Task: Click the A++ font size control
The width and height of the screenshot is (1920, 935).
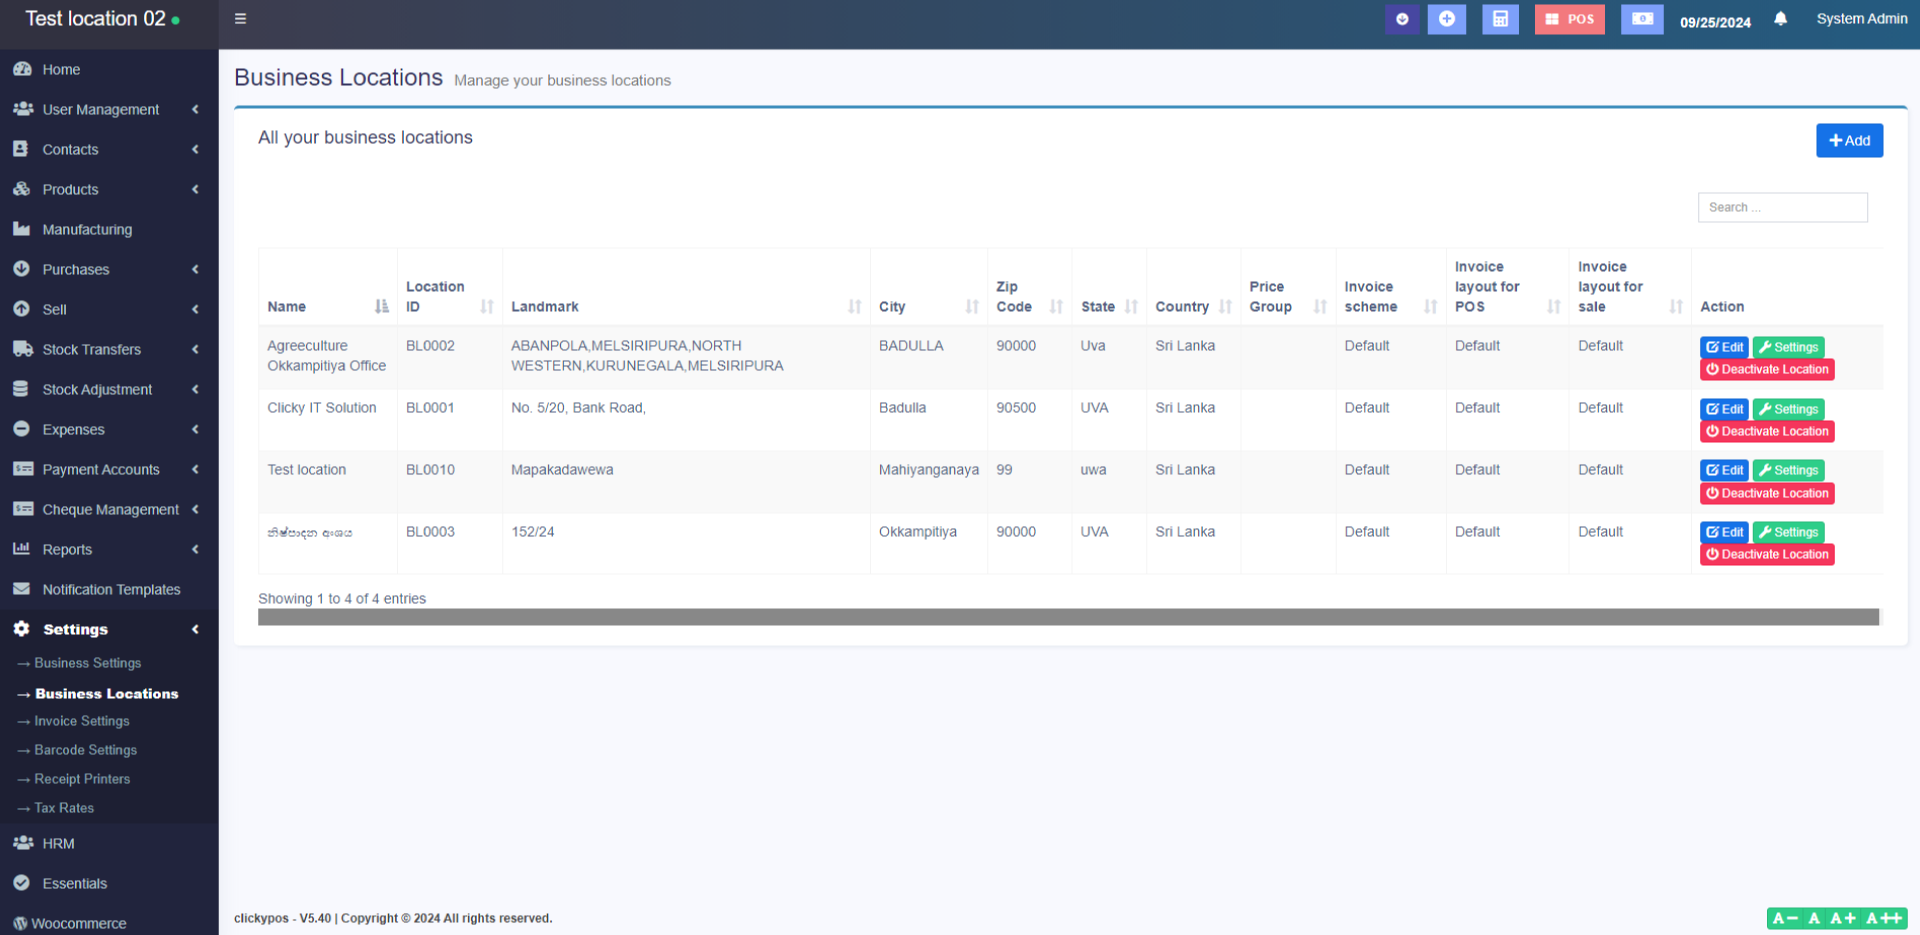Action: tap(1884, 918)
